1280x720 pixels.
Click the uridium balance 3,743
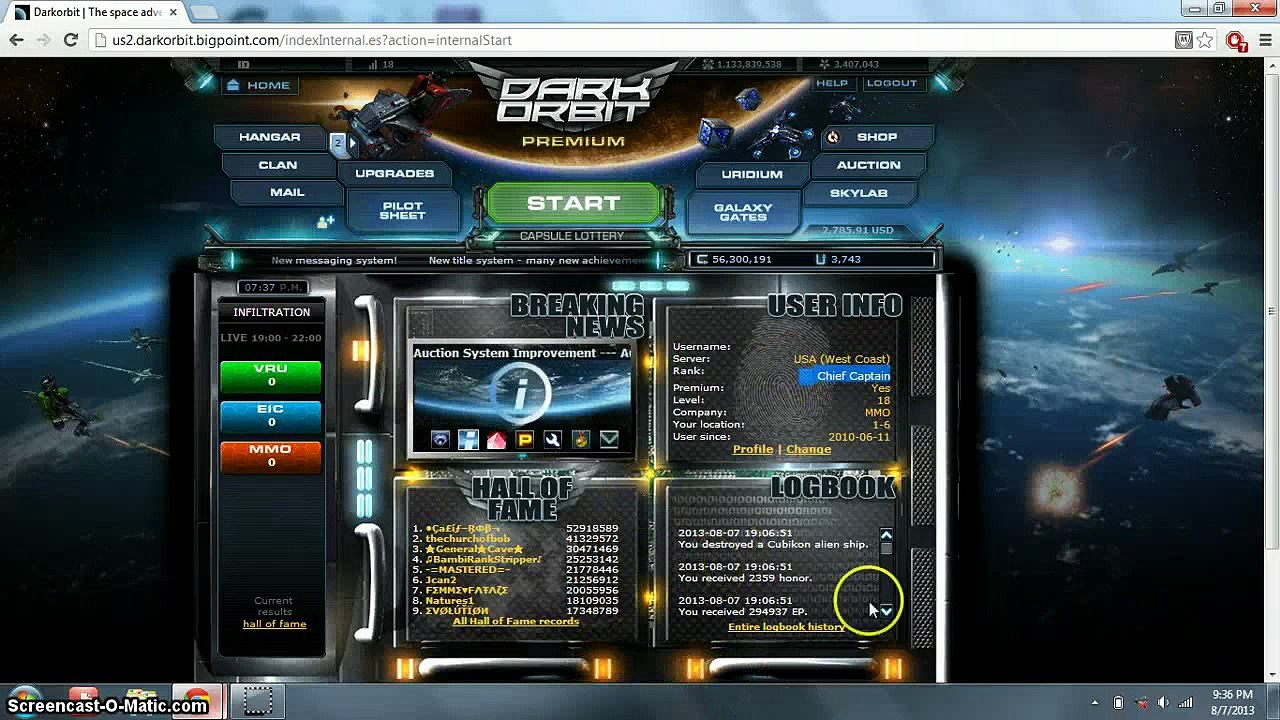click(x=845, y=259)
